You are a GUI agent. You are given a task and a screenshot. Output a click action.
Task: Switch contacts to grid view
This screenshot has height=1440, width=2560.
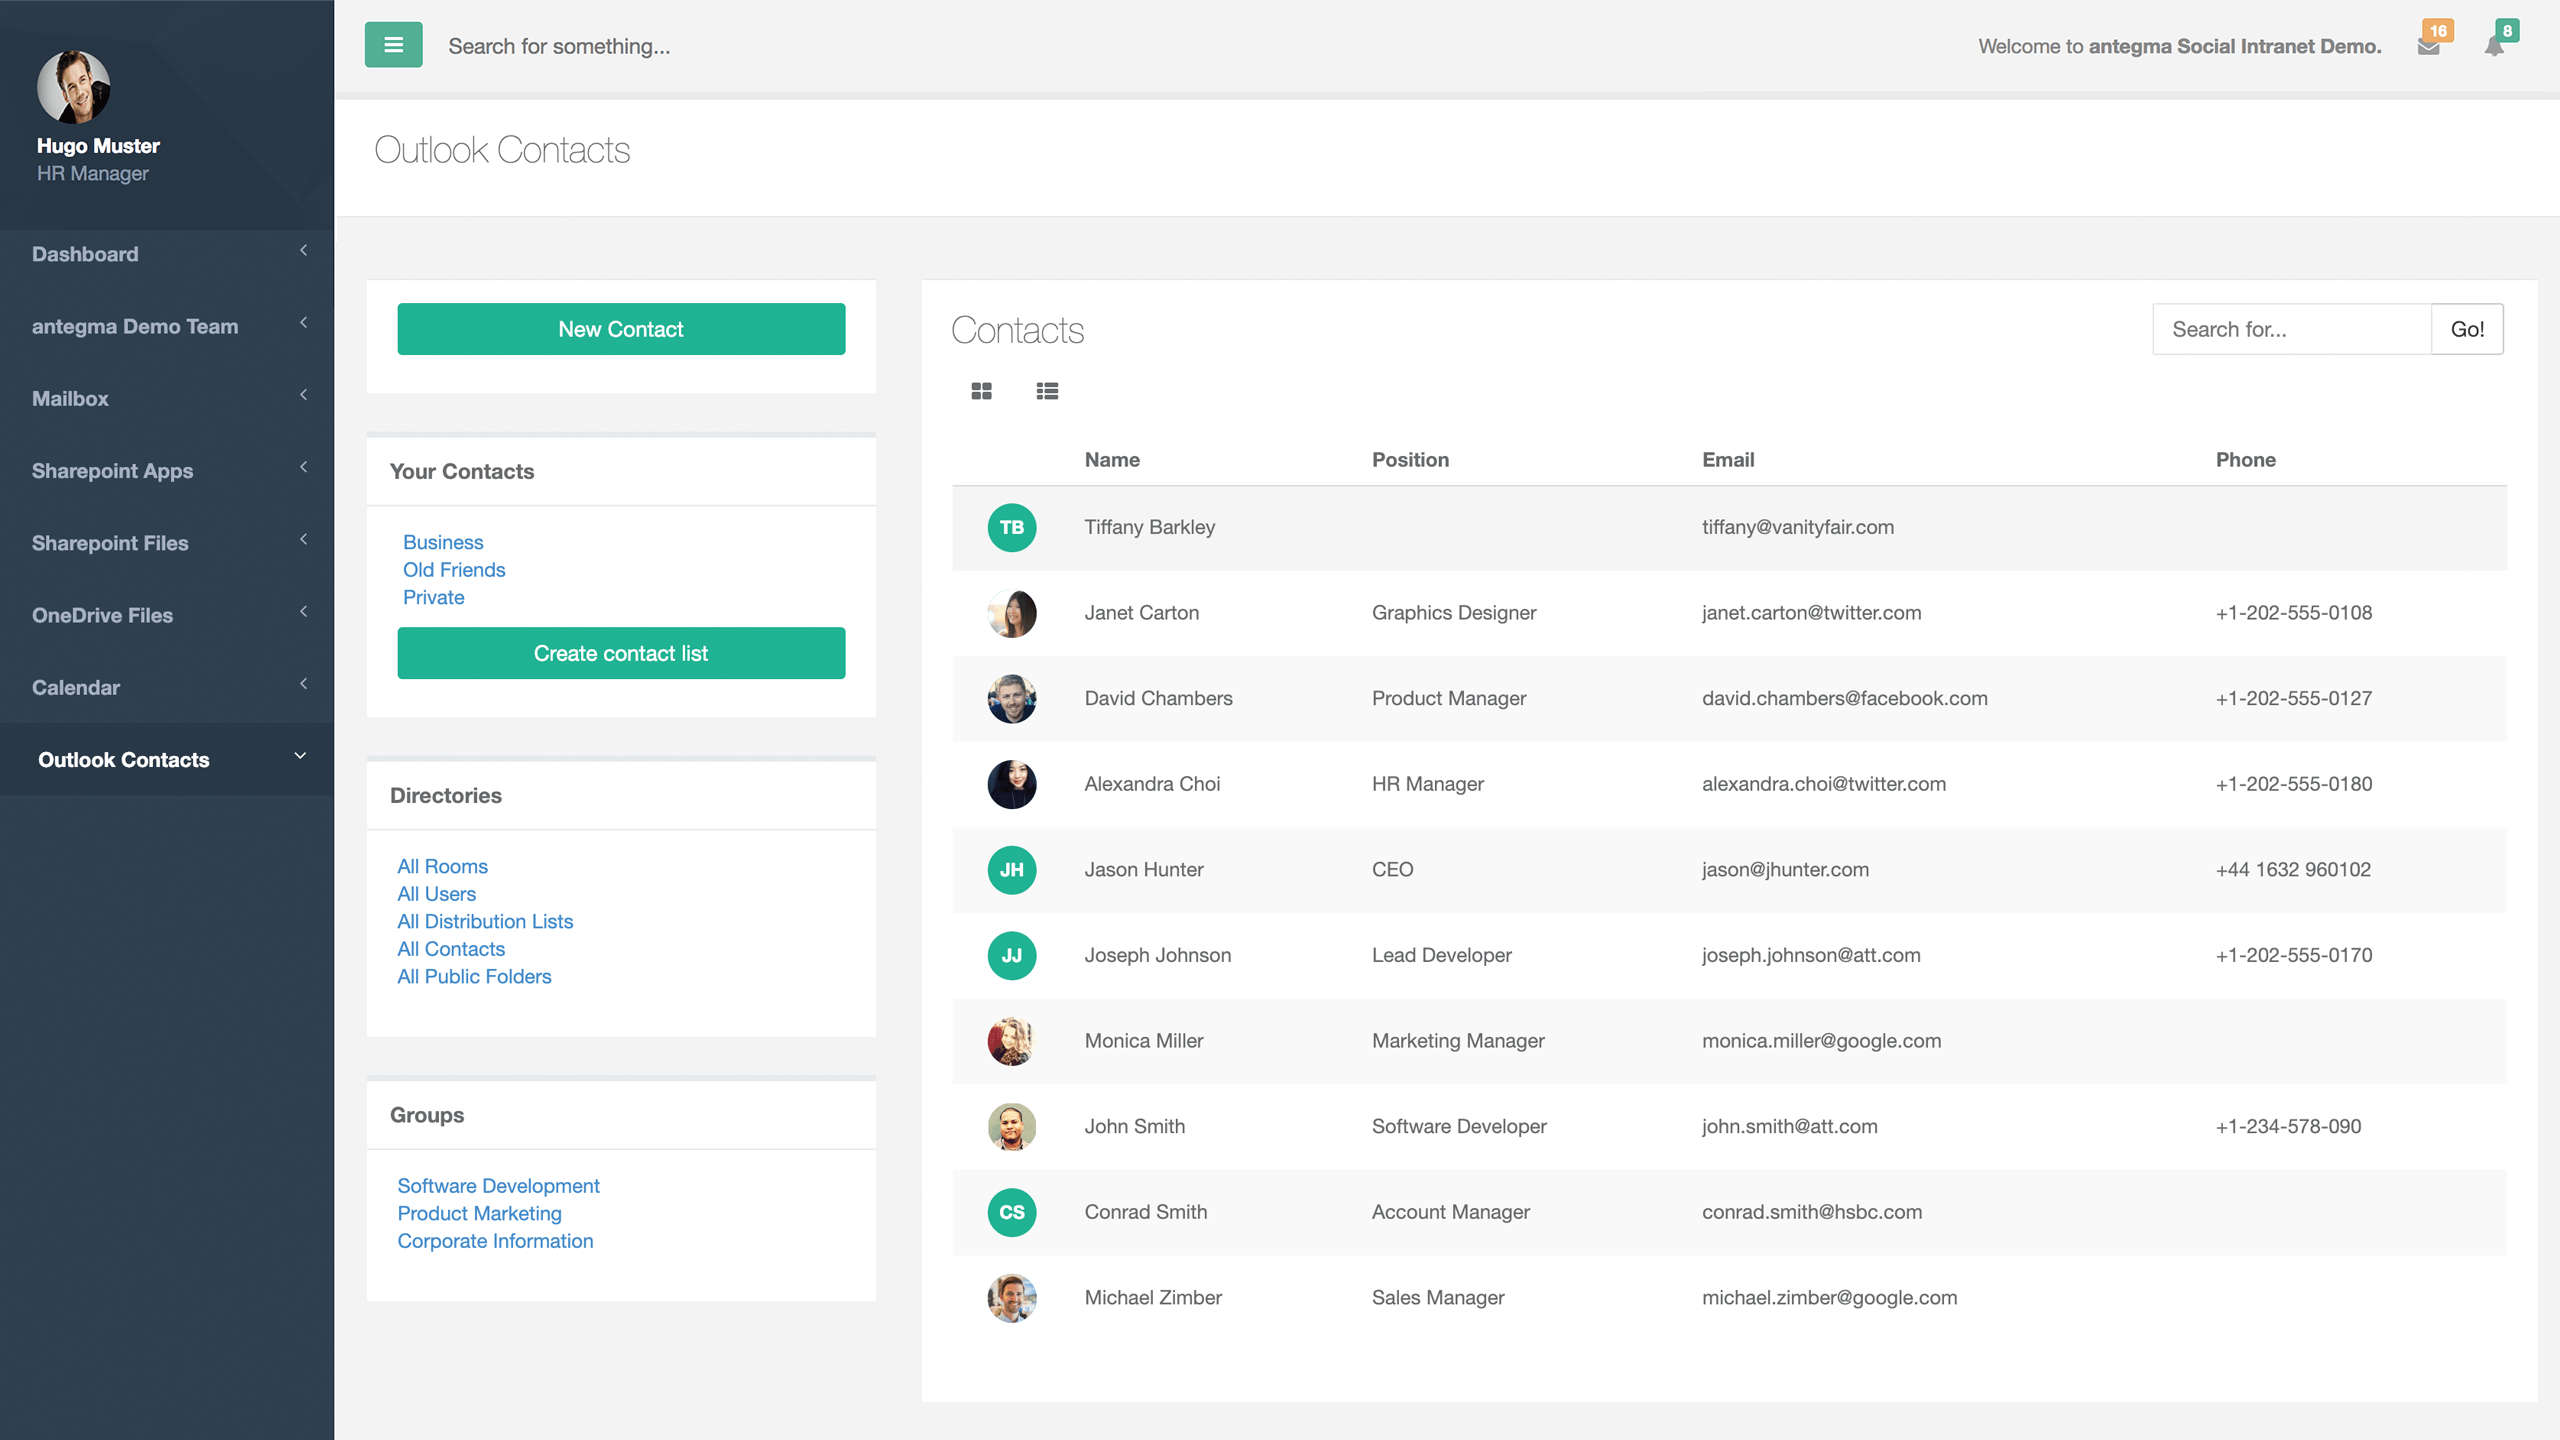981,391
